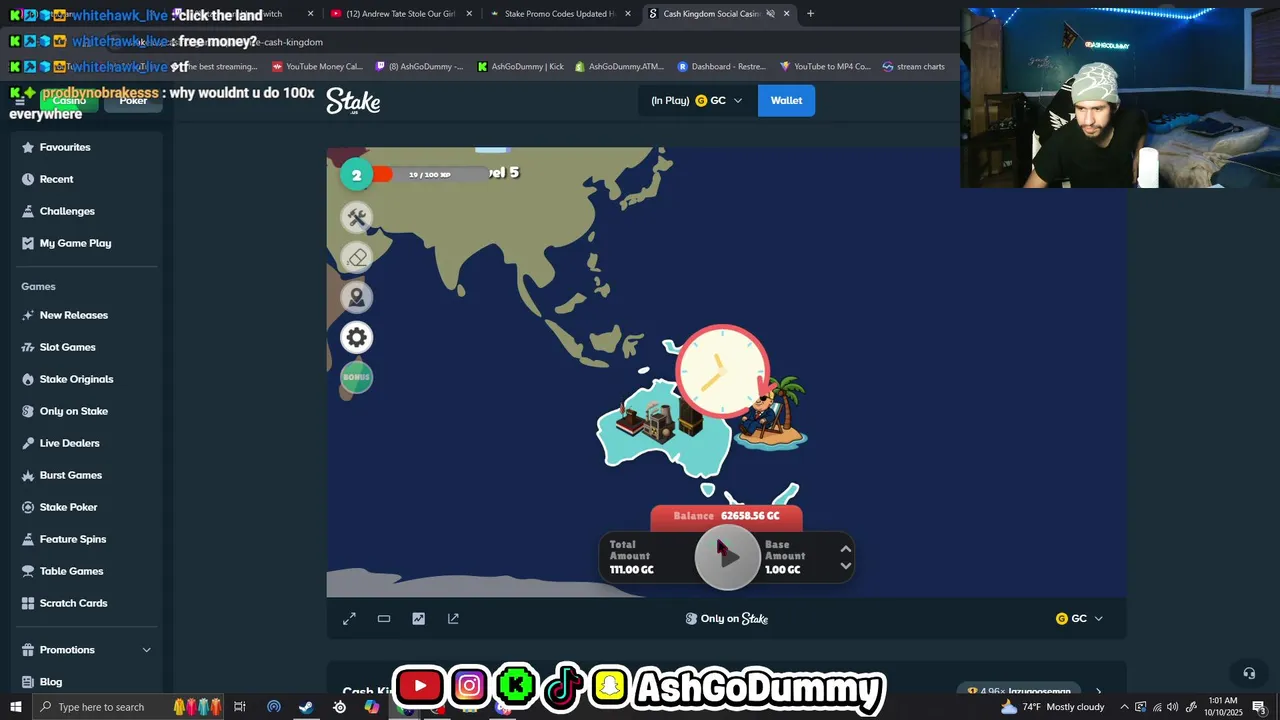Click the buildings on the Australia landmass
This screenshot has height=720, width=1280.
(x=657, y=418)
